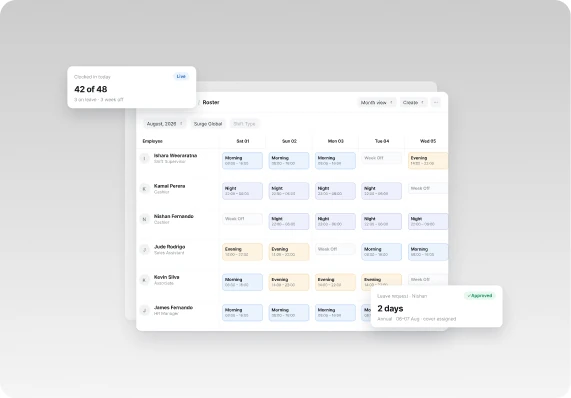Click James Fernando's avatar icon

coord(145,310)
